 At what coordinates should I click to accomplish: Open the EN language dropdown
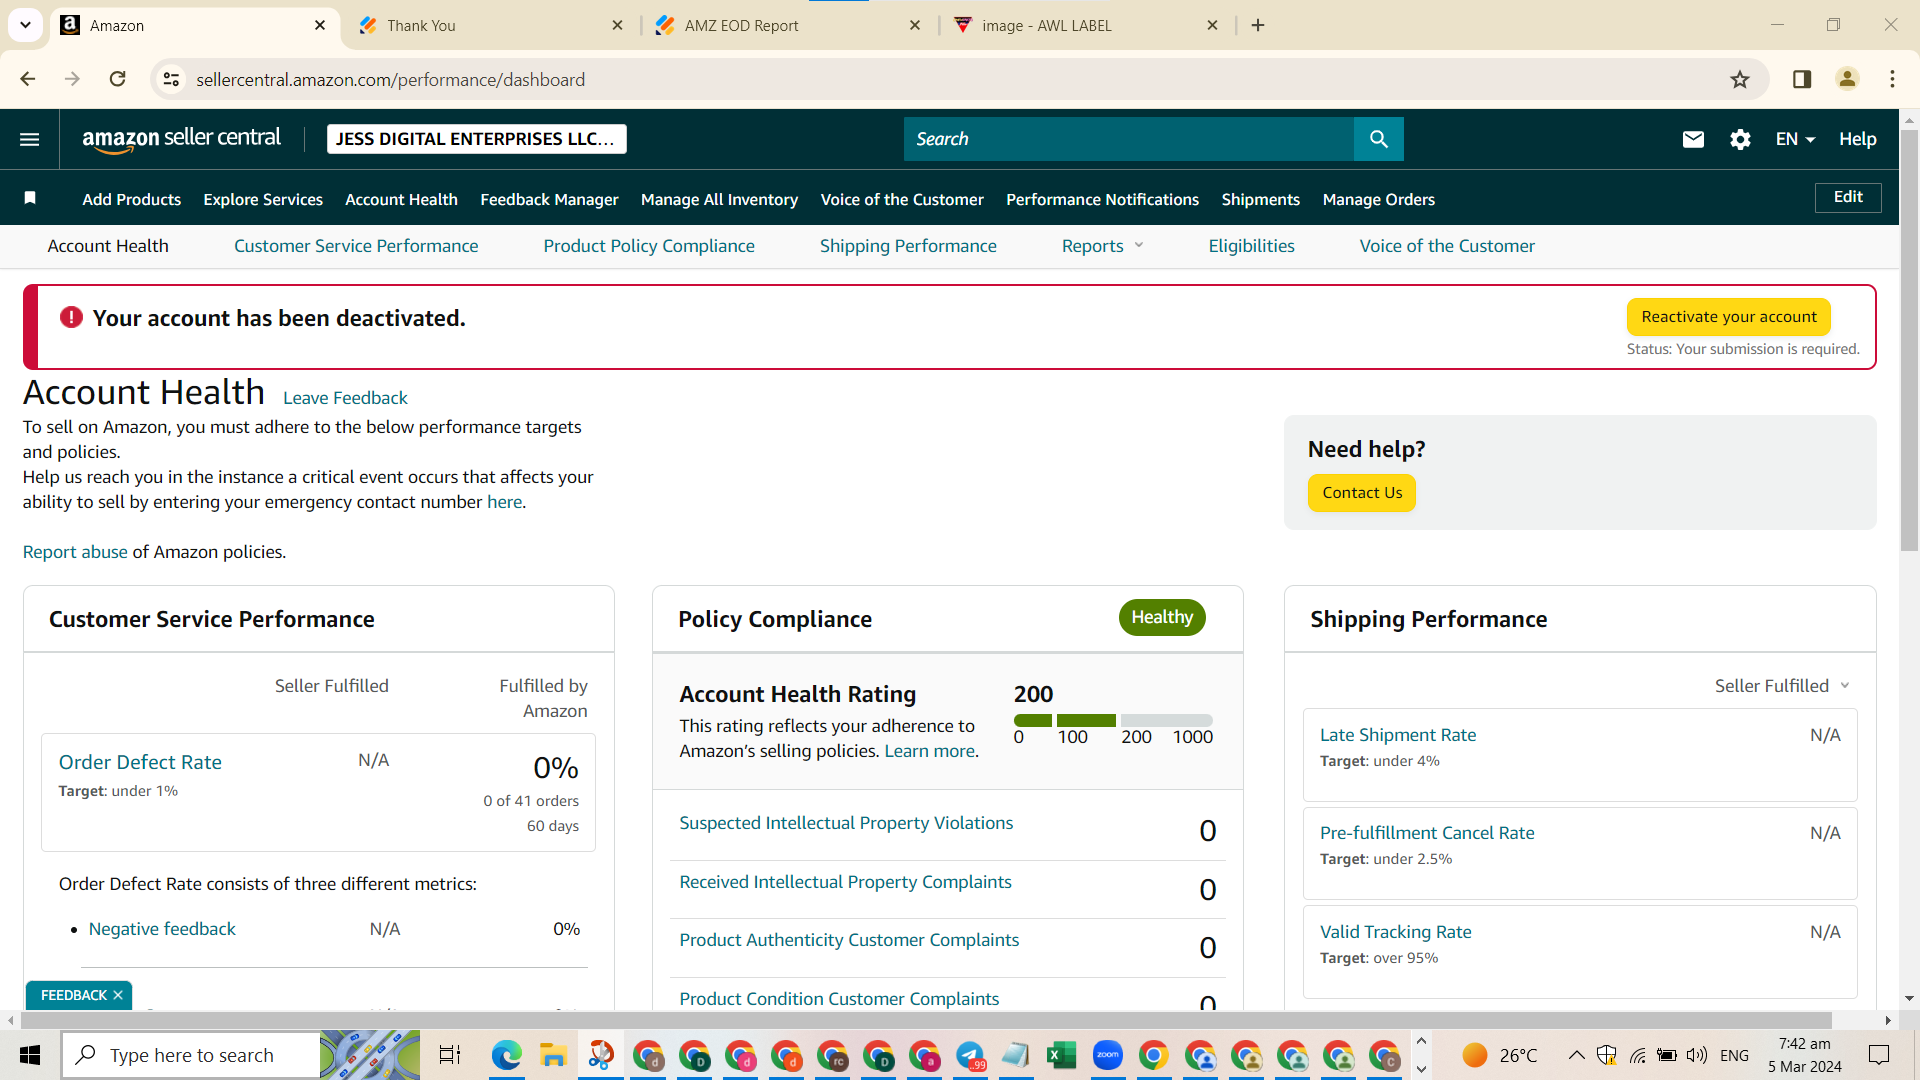click(x=1795, y=139)
